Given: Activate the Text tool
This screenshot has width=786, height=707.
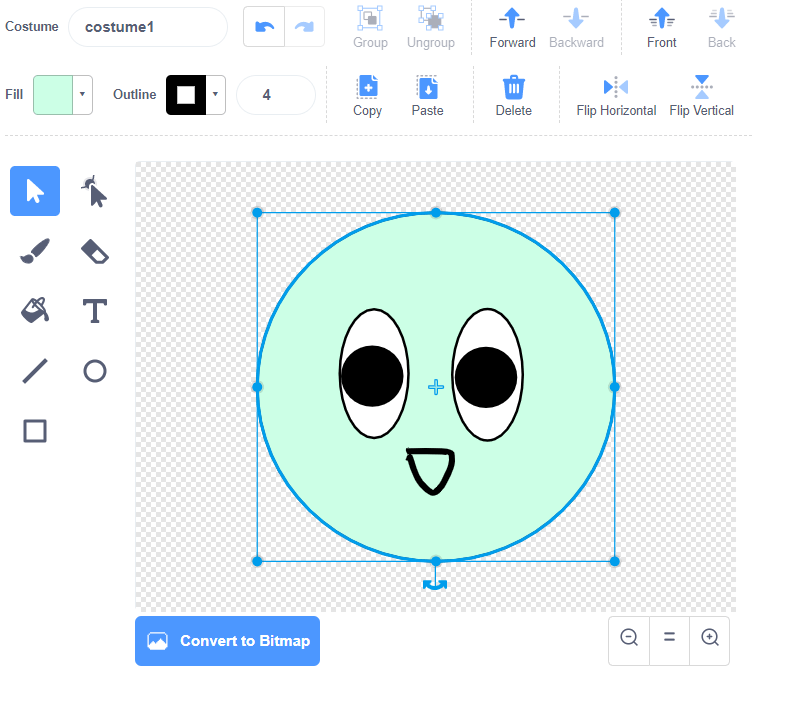Looking at the screenshot, I should 94,311.
